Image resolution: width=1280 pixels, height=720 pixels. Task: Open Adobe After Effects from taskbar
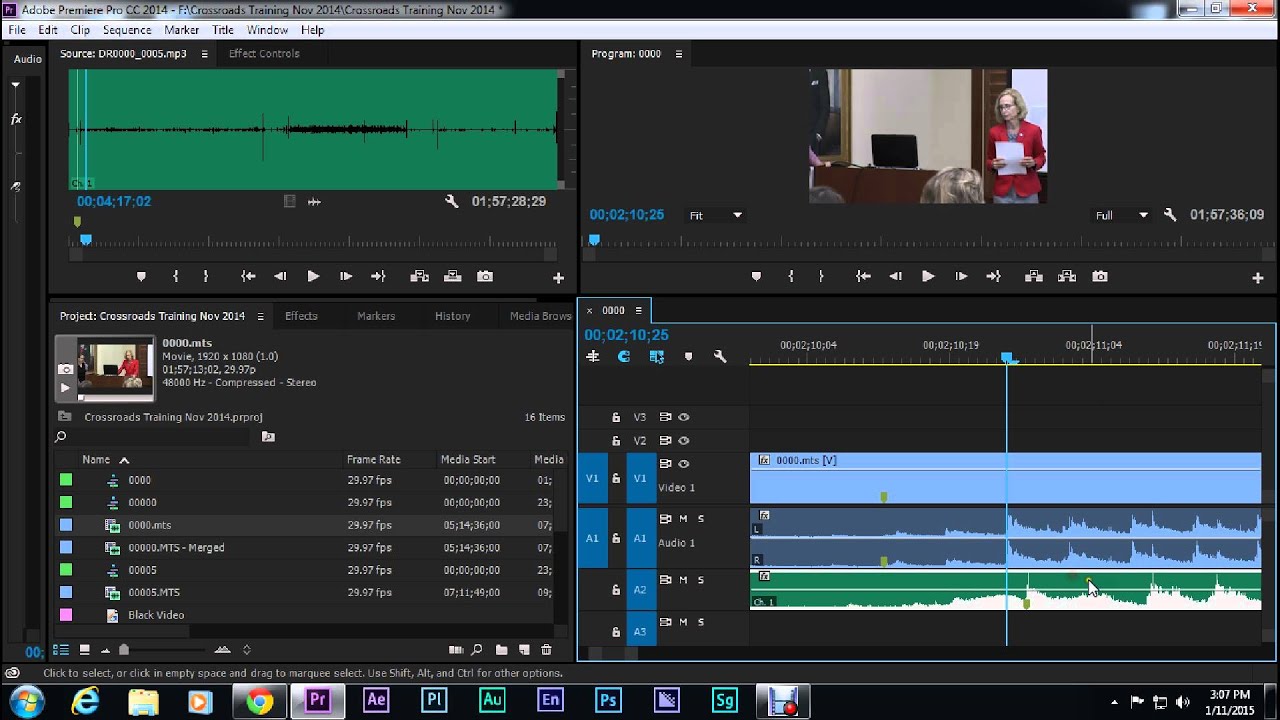click(x=376, y=701)
